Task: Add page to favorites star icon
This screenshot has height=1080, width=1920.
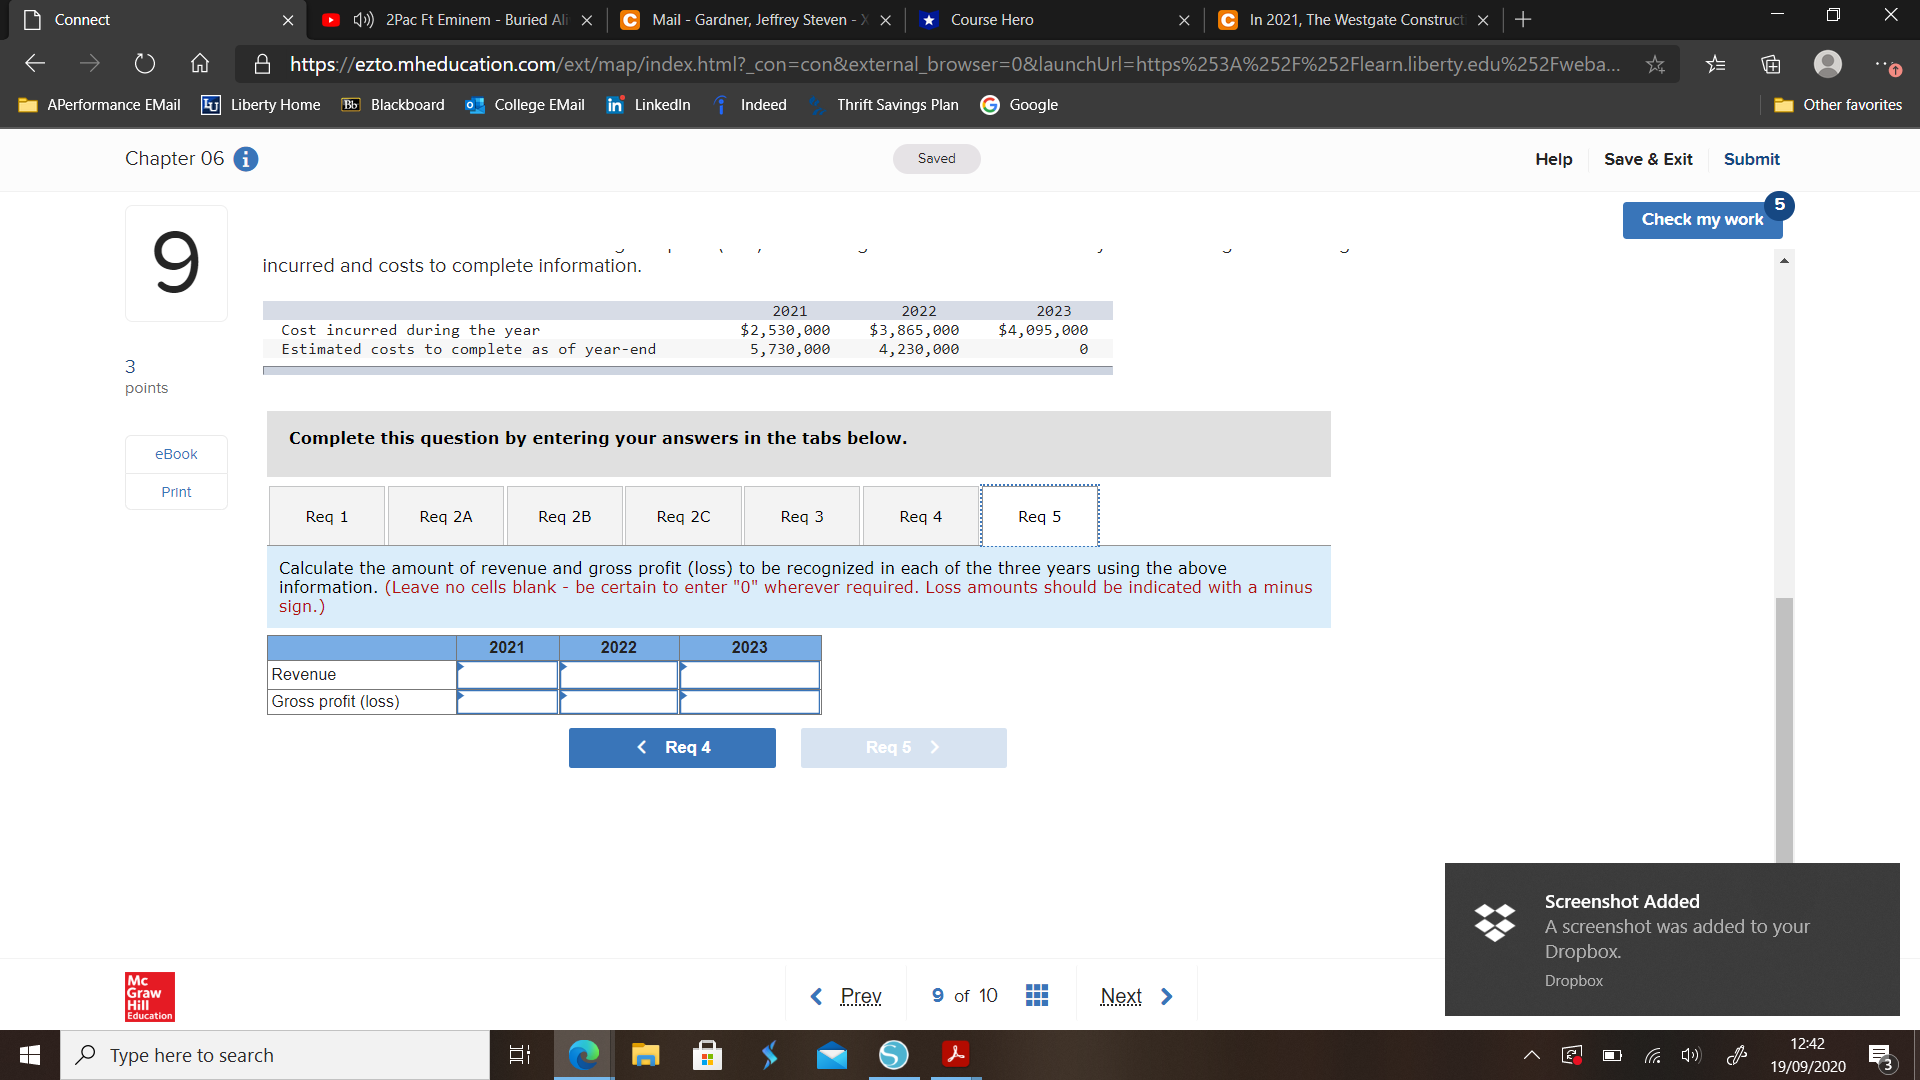Action: pyautogui.click(x=1656, y=64)
